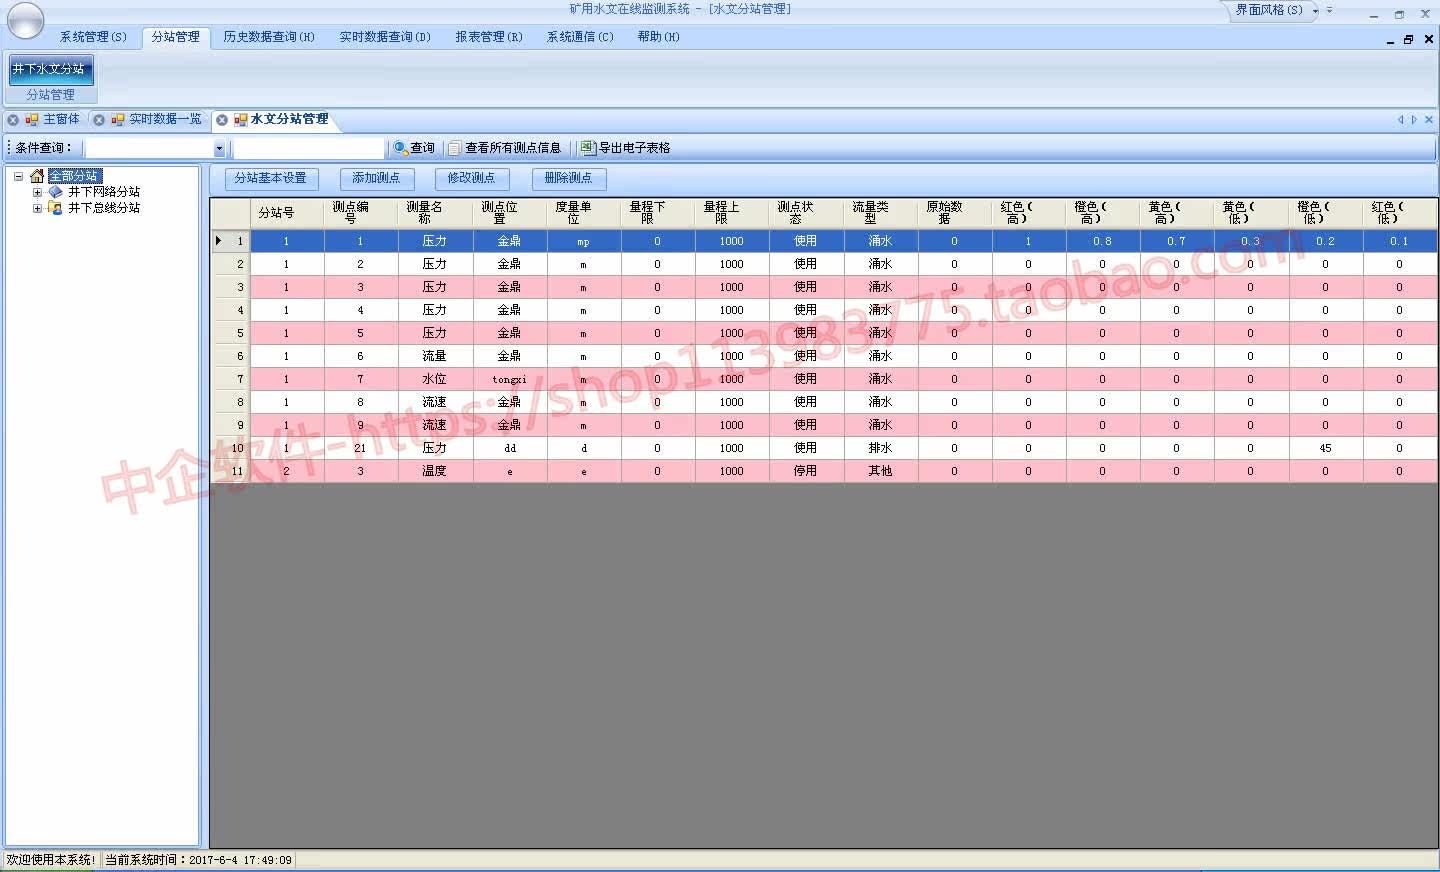The width and height of the screenshot is (1440, 872).
Task: Open the 实时数据查询(D) menu
Action: pos(385,37)
